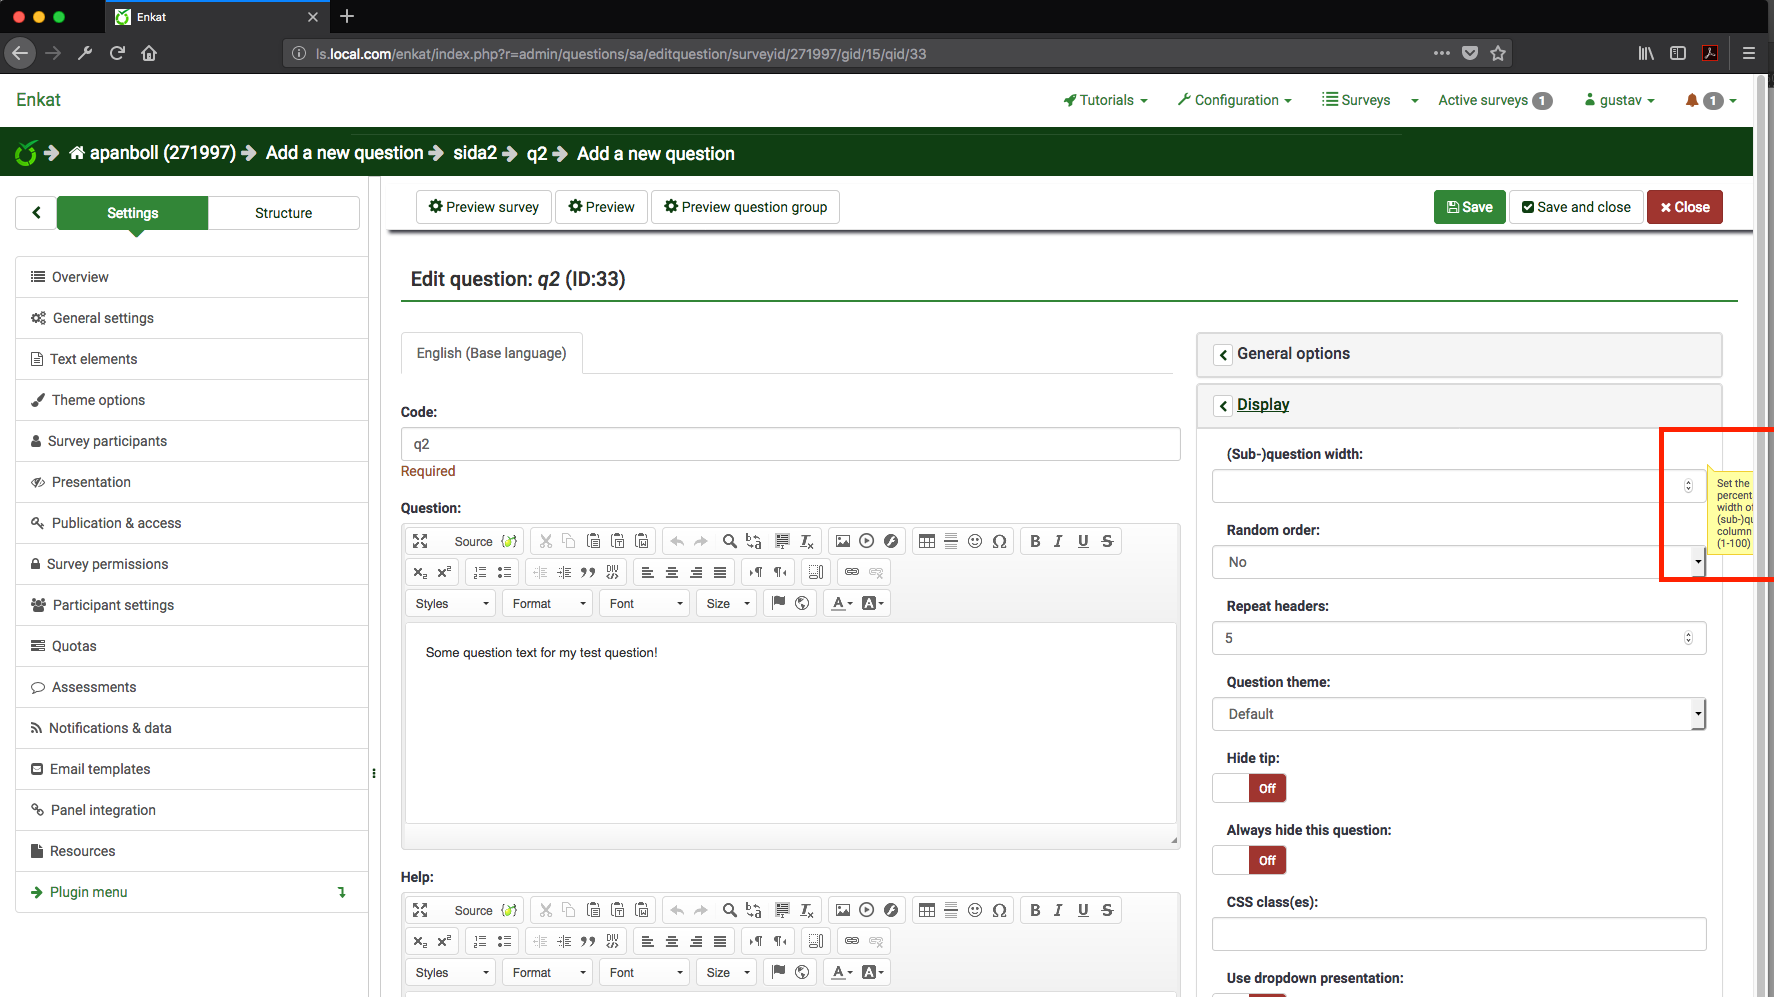Image resolution: width=1774 pixels, height=997 pixels.
Task: Insert a link in the Question editor
Action: point(852,572)
